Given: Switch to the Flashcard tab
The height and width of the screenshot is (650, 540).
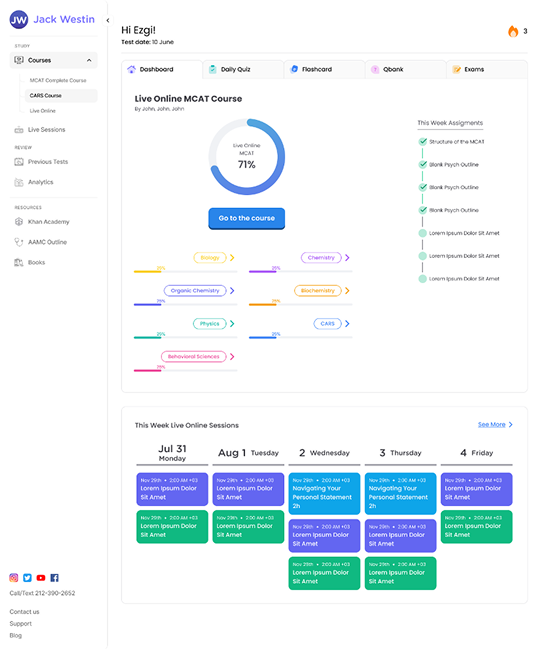Looking at the screenshot, I should 324,70.
